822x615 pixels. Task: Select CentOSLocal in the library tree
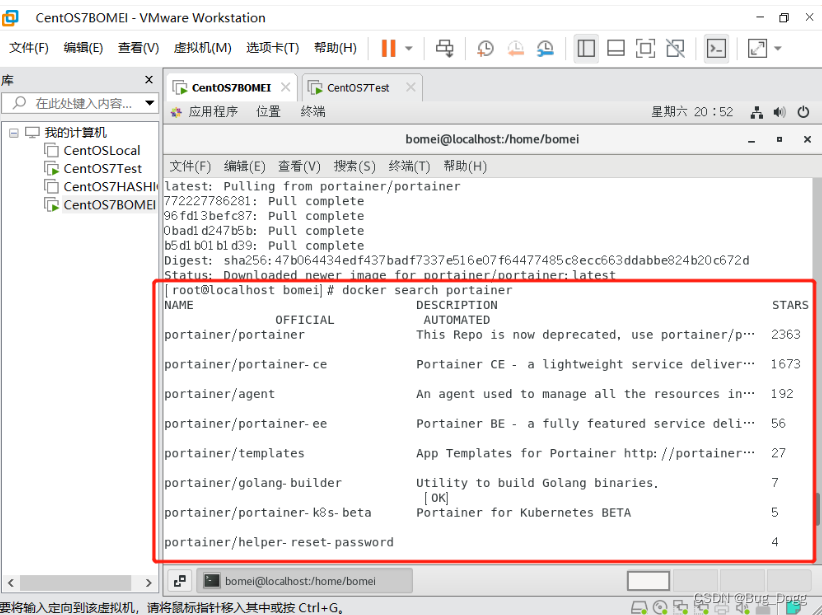[x=102, y=150]
